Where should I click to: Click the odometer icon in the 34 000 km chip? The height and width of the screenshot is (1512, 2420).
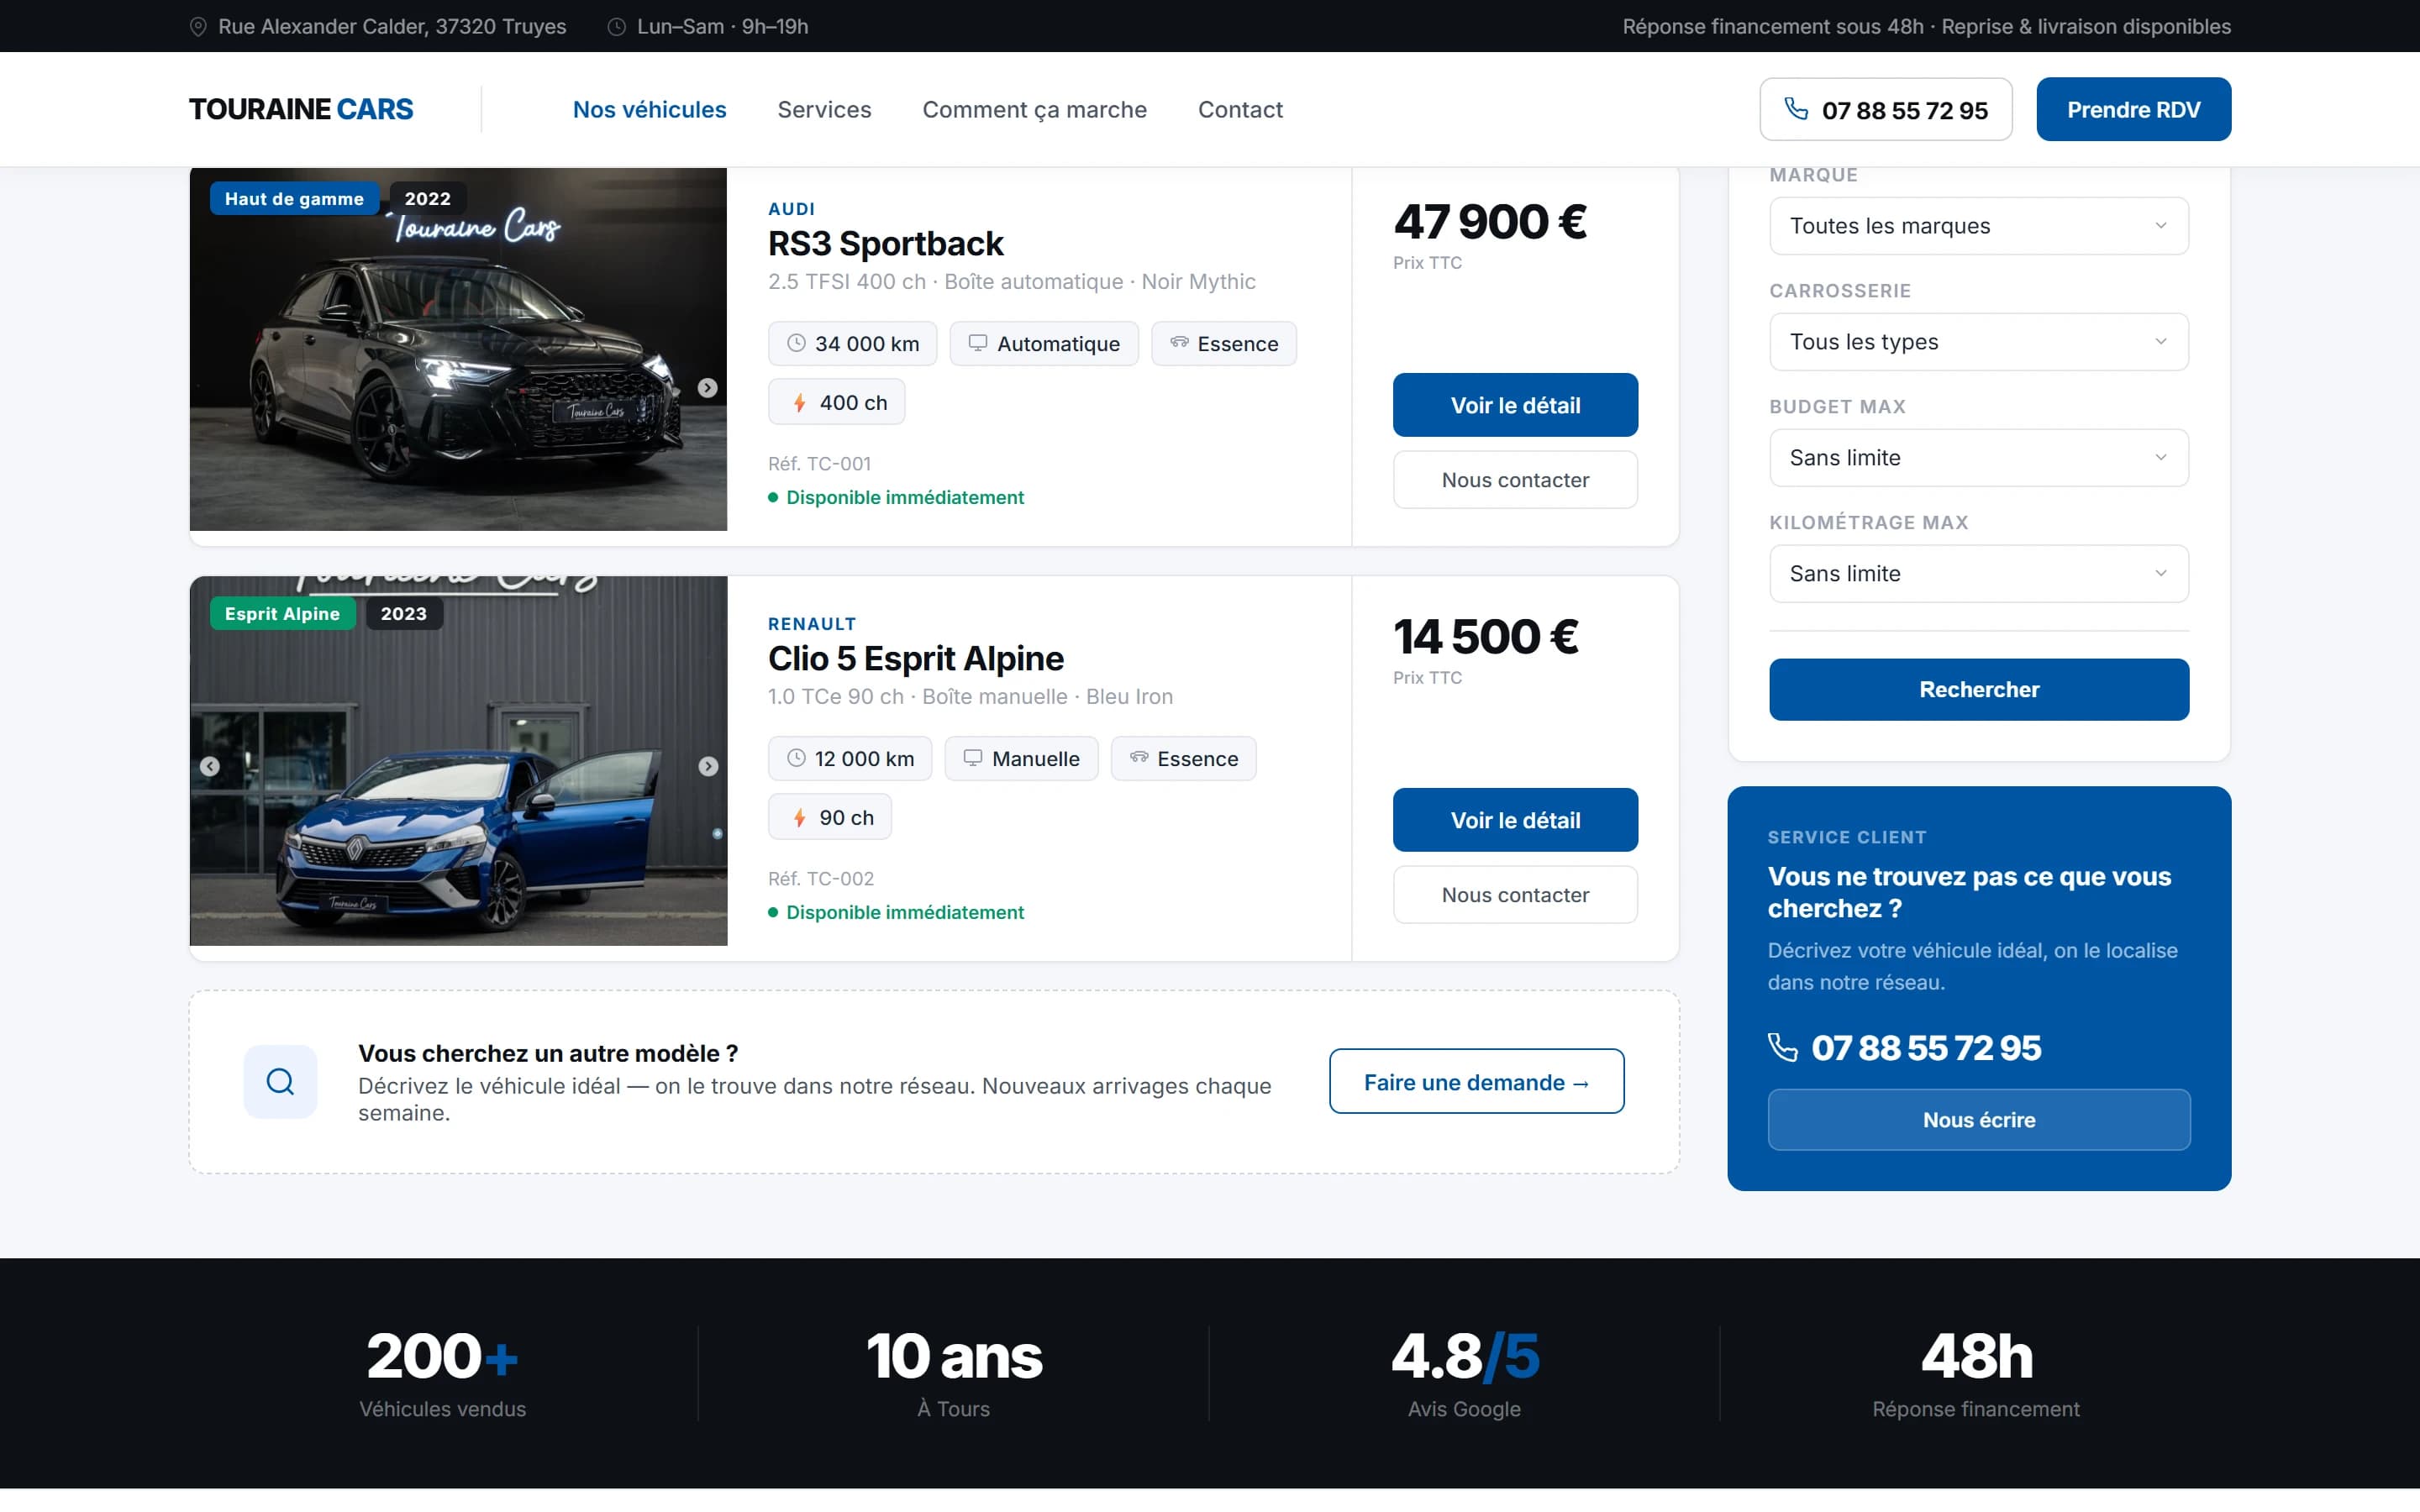pyautogui.click(x=796, y=343)
